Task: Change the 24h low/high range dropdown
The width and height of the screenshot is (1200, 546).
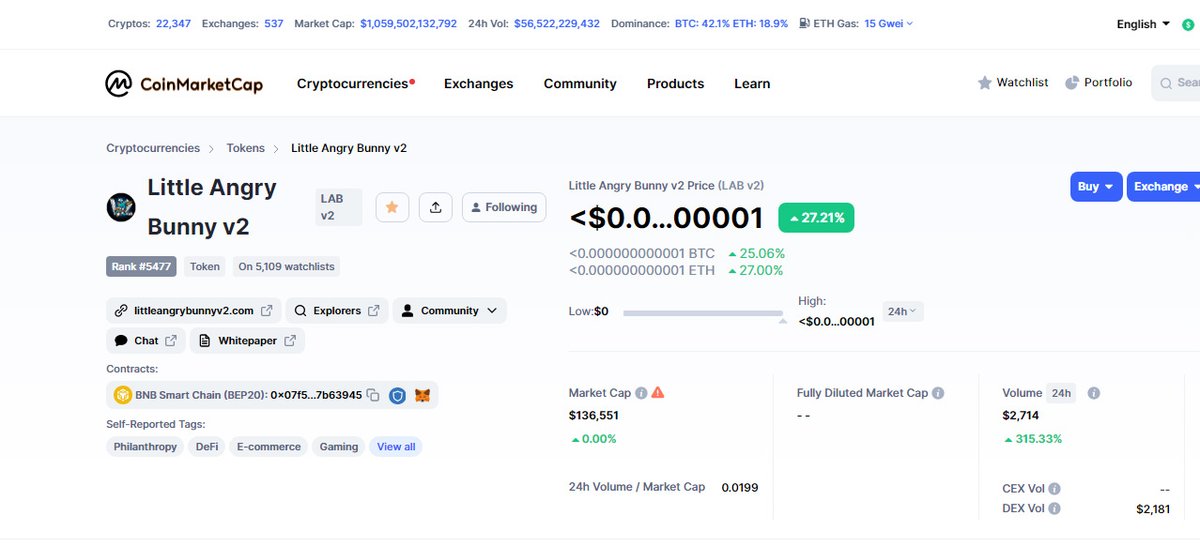Action: click(x=902, y=311)
